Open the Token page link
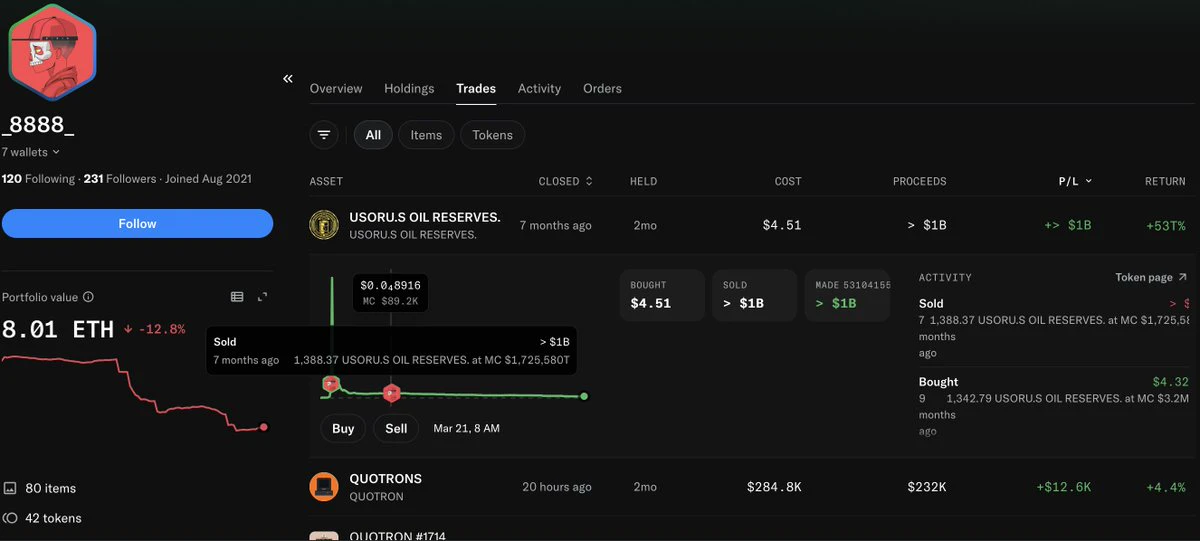 (x=1151, y=277)
